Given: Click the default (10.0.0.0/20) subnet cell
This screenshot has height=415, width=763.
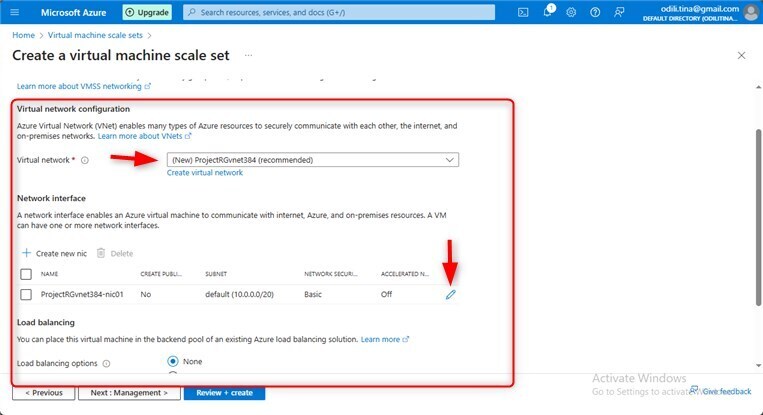Looking at the screenshot, I should click(239, 294).
